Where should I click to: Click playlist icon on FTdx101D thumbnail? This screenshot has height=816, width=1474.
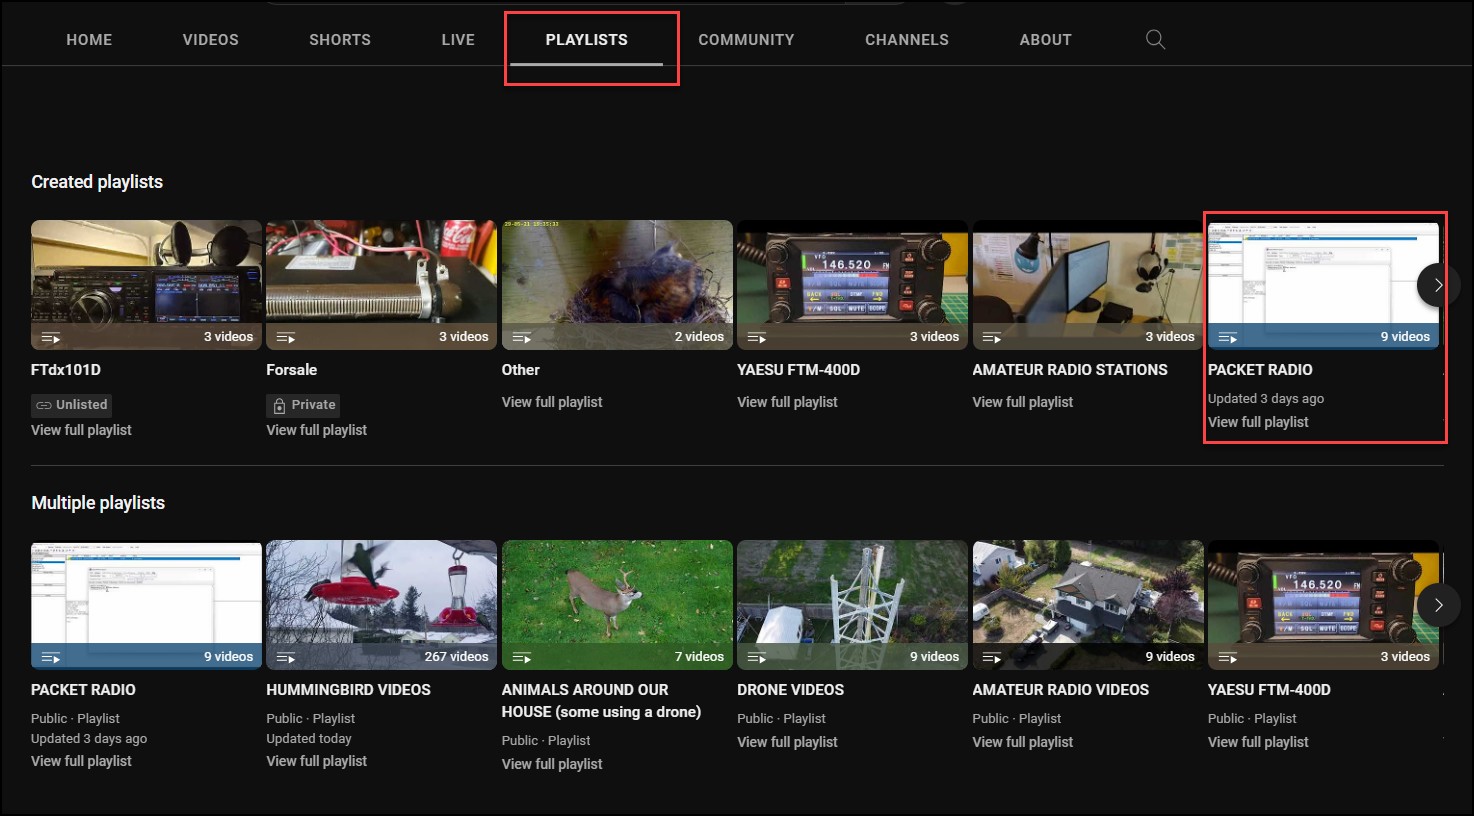(50, 338)
